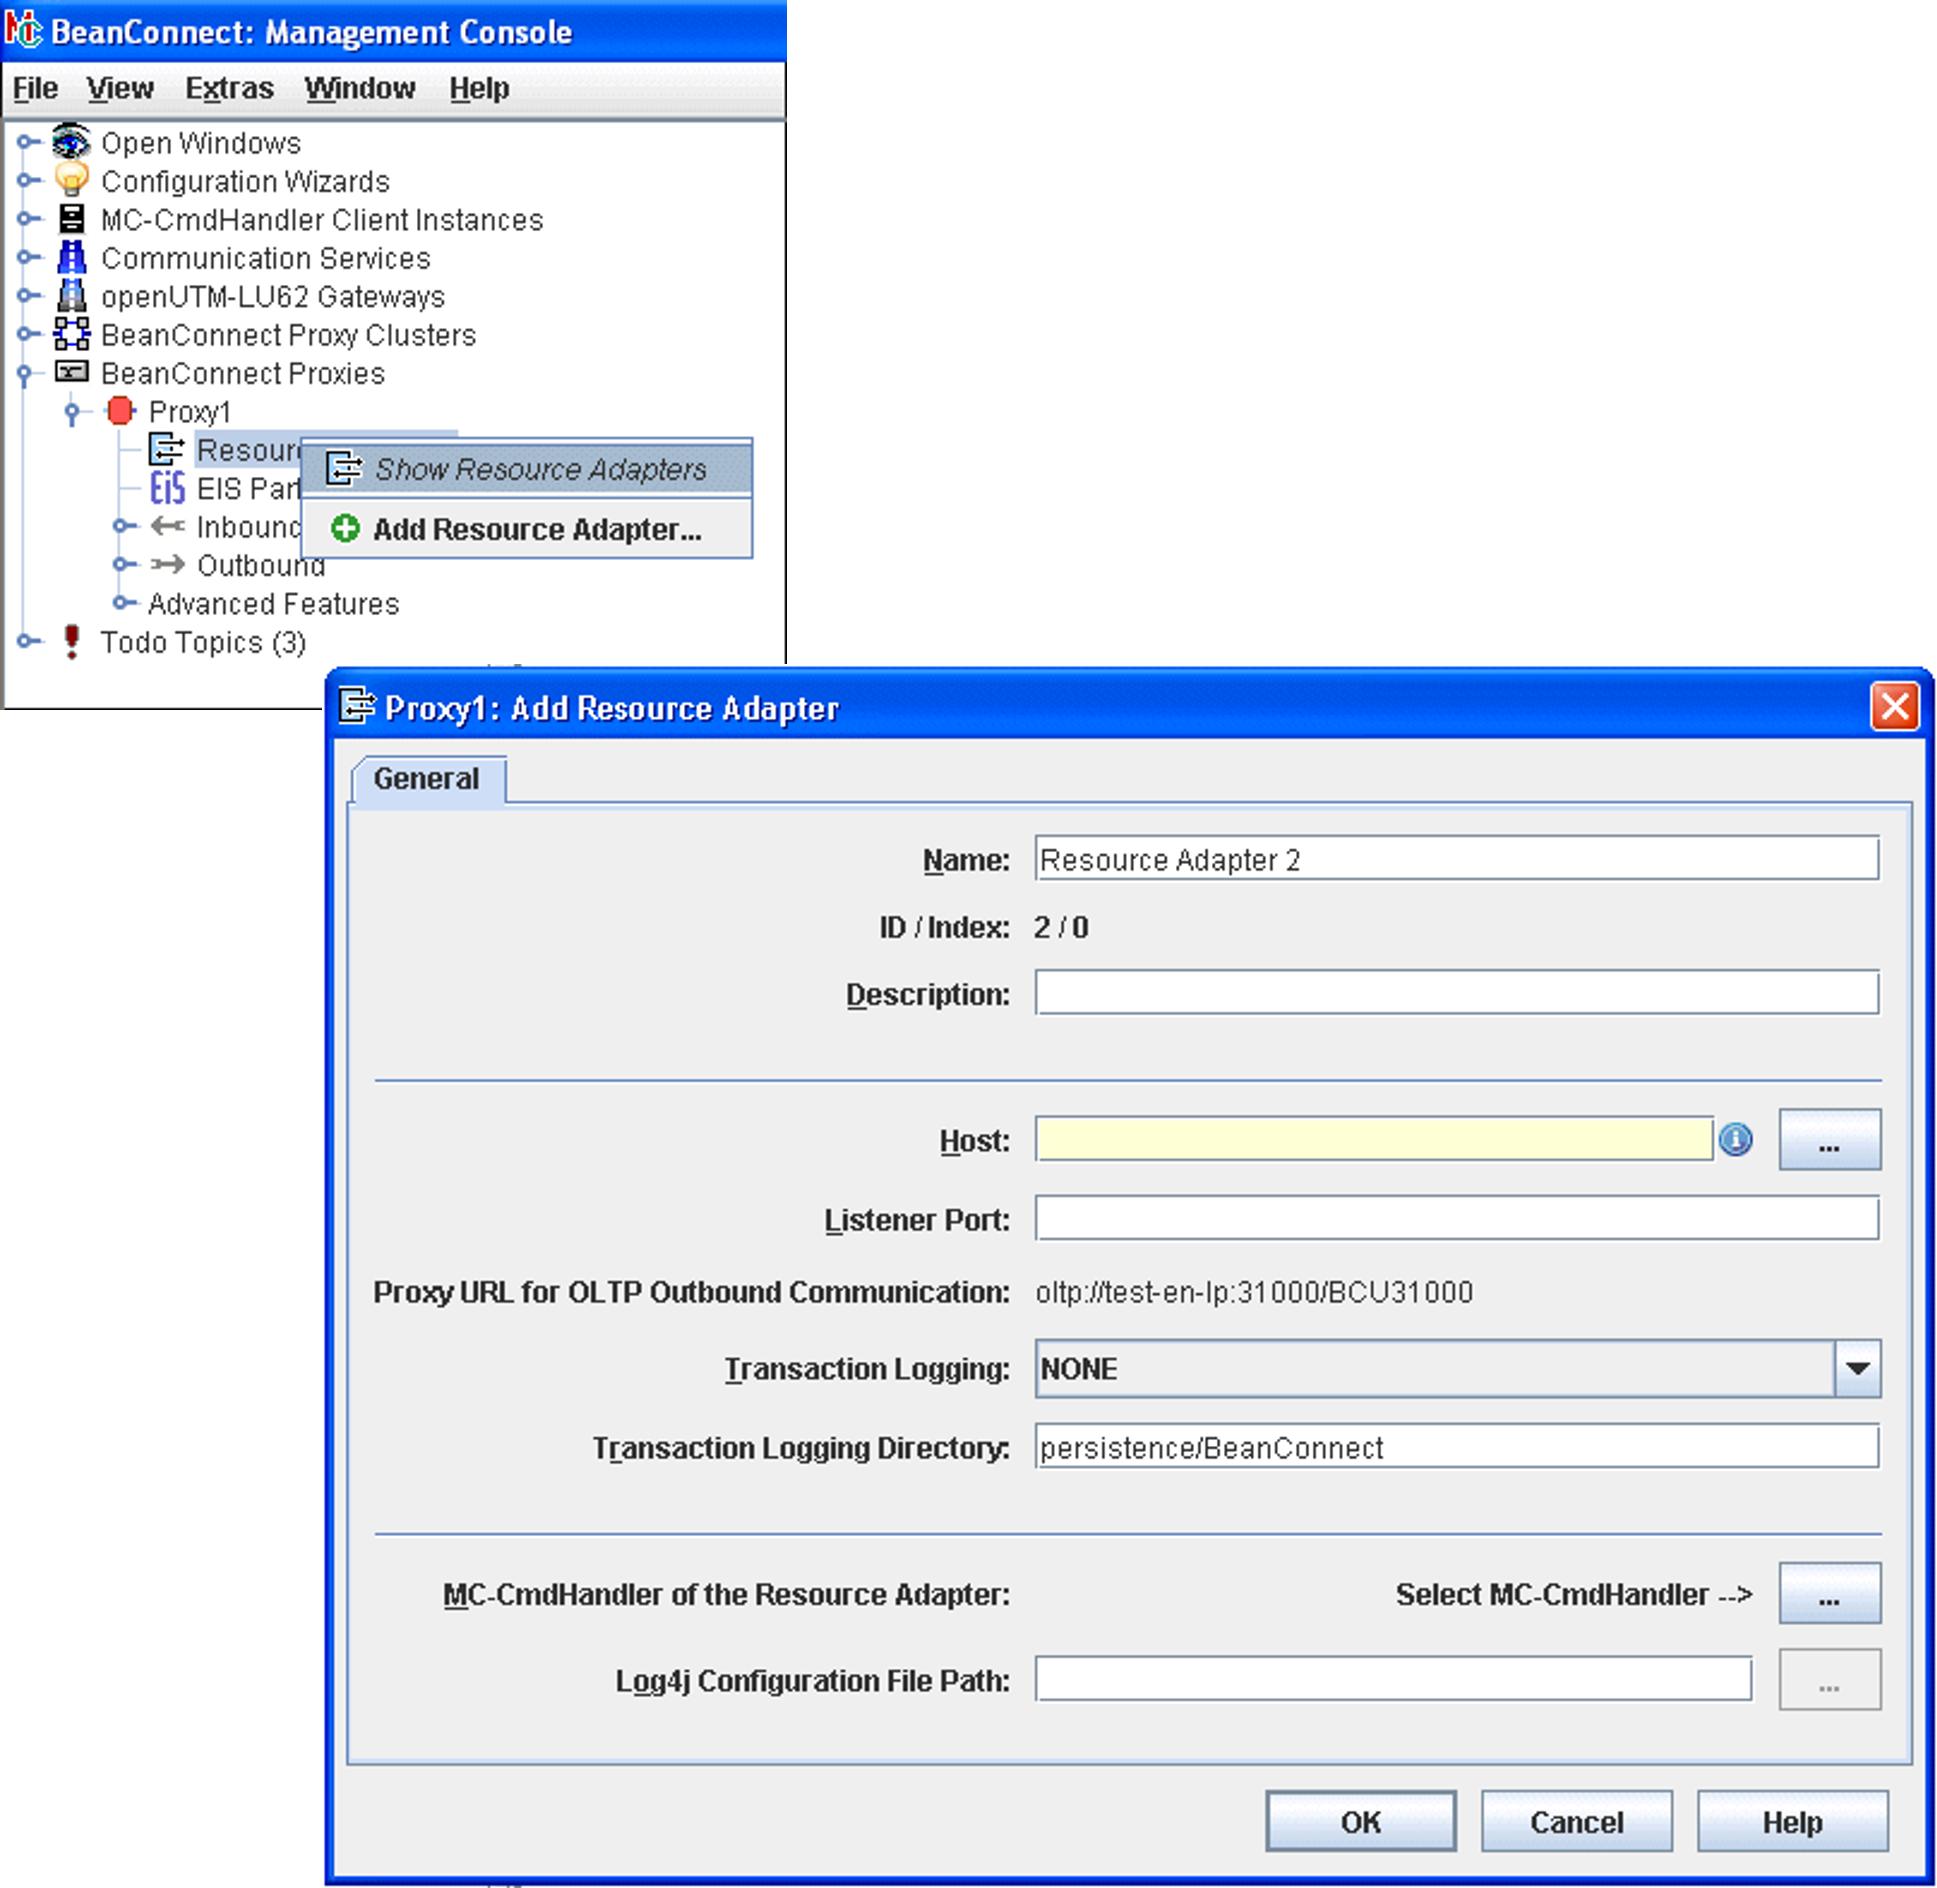Select the General tab
Screen dimensions: 1937x1888
(427, 779)
